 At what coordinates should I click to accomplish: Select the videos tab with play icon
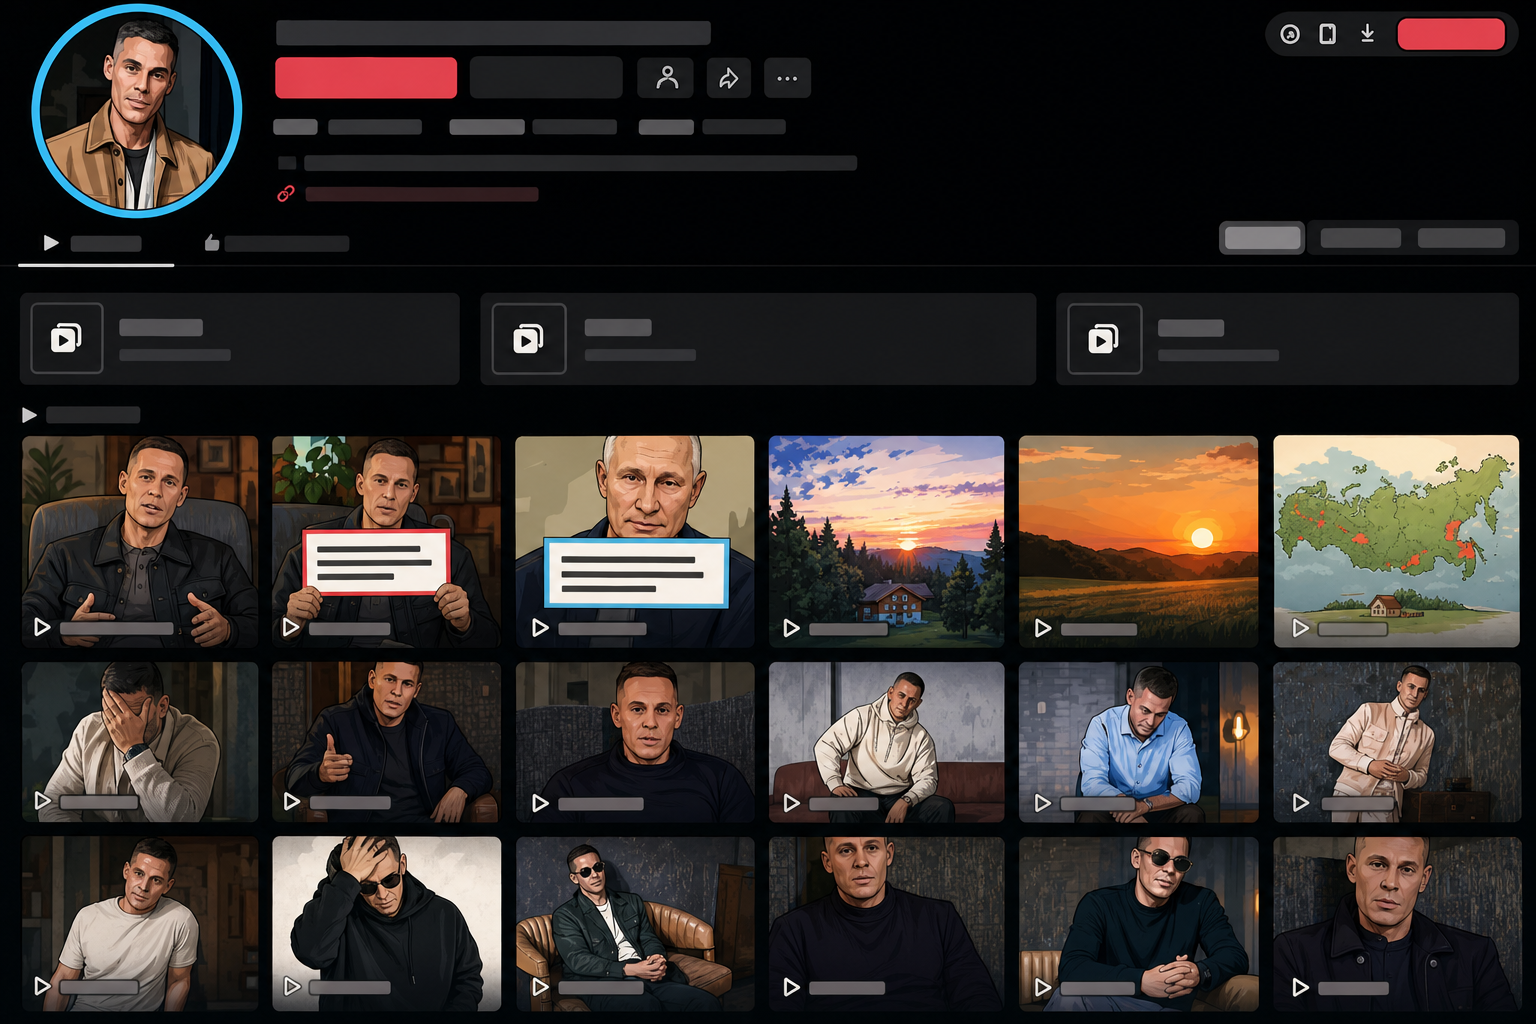(x=92, y=243)
